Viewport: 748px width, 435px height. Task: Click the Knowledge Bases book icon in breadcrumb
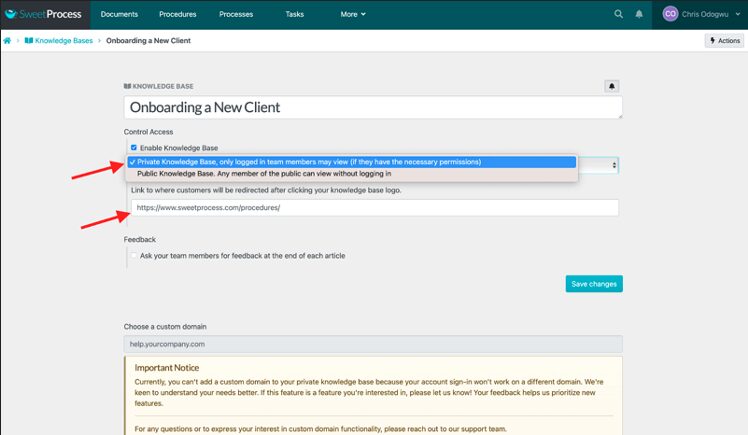coord(29,41)
